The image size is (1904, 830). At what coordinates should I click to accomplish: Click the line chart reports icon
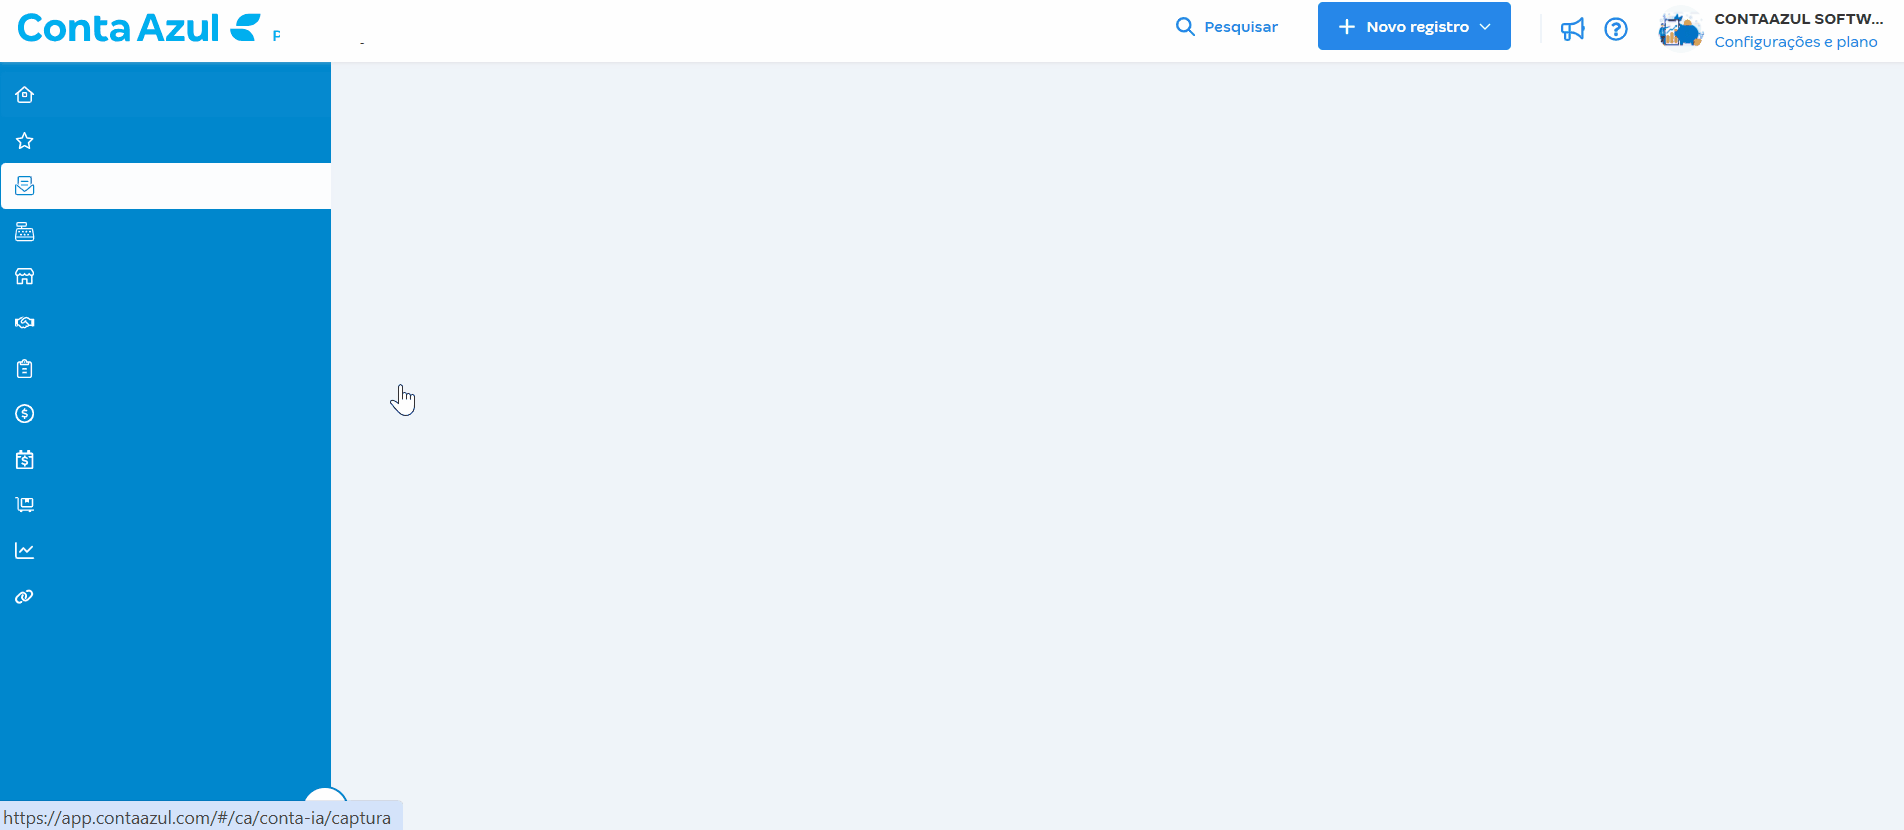click(x=25, y=551)
